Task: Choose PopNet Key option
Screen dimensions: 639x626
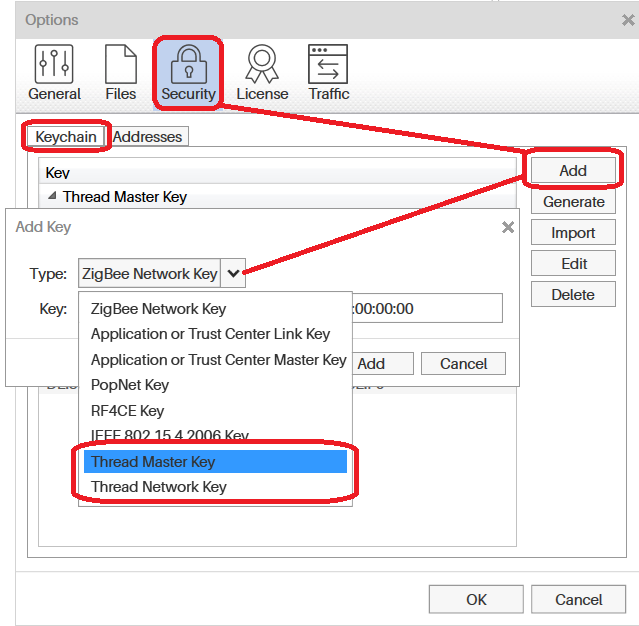Action: (x=215, y=385)
